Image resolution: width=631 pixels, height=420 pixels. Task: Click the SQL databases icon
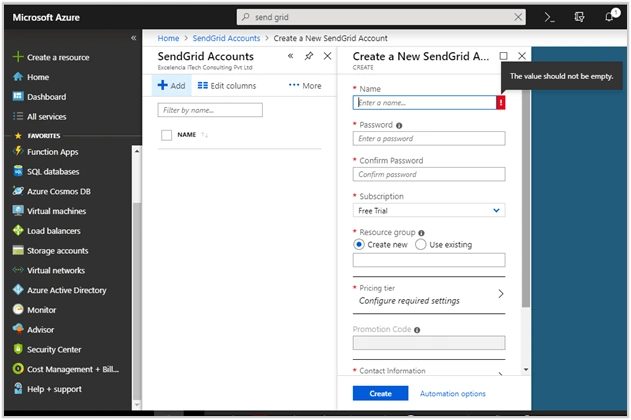point(18,171)
